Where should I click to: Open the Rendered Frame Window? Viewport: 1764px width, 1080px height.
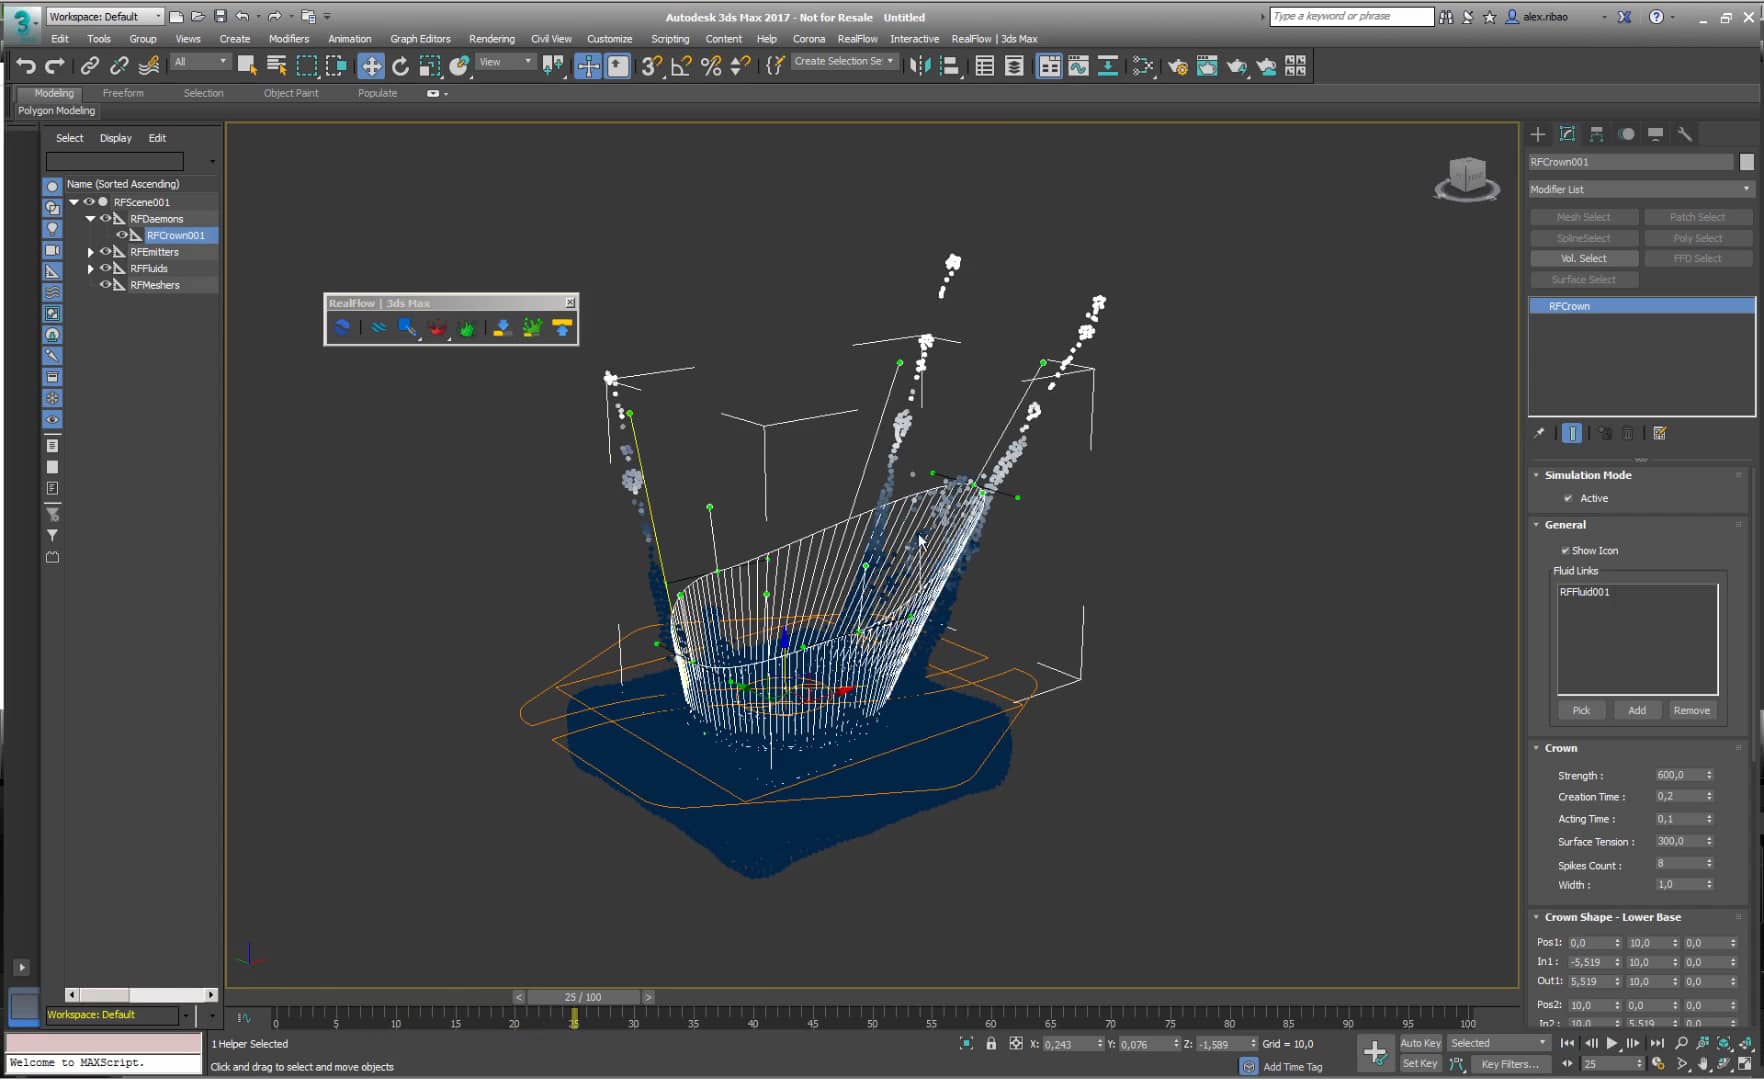(x=1207, y=66)
